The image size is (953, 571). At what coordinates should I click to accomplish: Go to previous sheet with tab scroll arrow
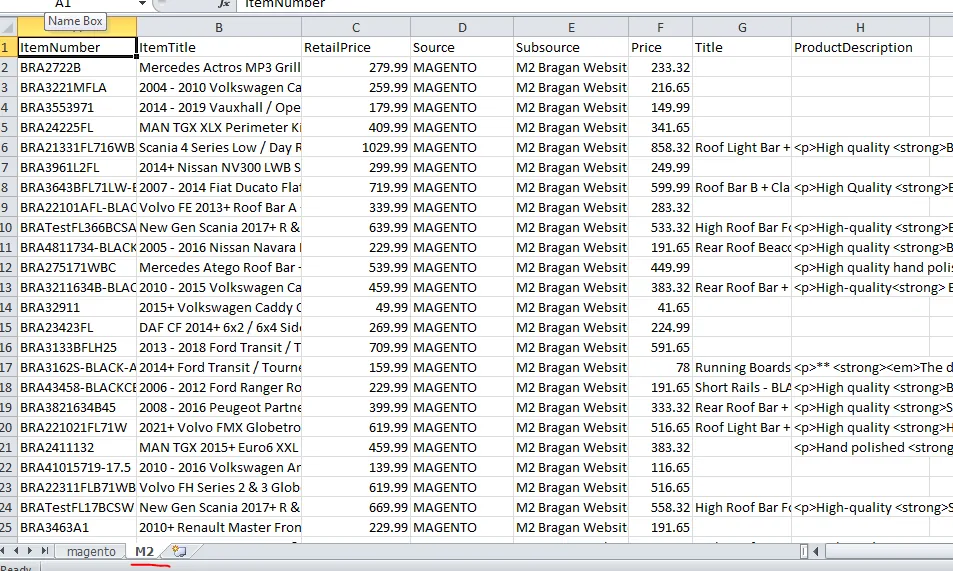pyautogui.click(x=16, y=550)
